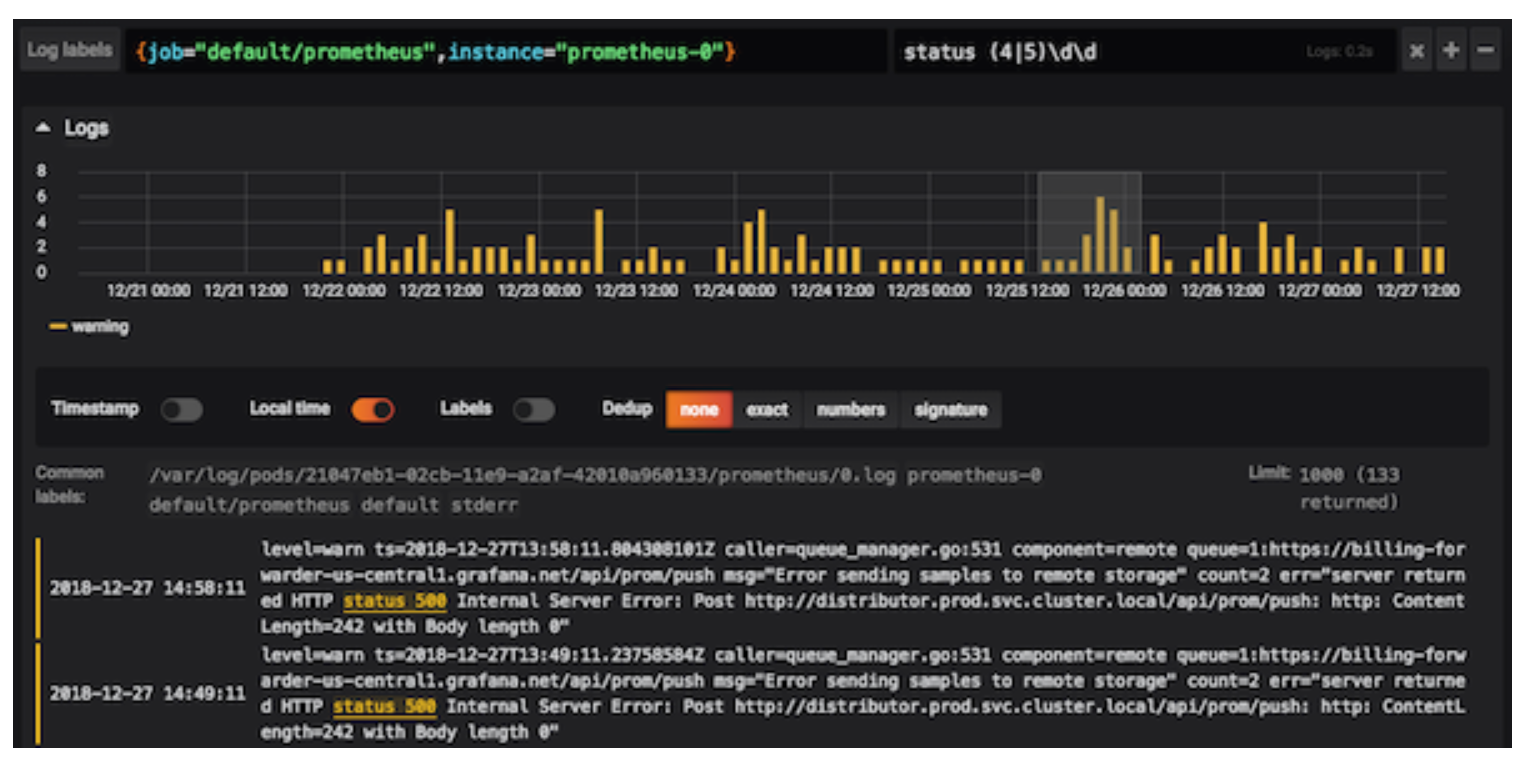Screen dimensions: 1525x770
Task: Click the Logs 0.2s query time indicator
Action: (x=1339, y=52)
